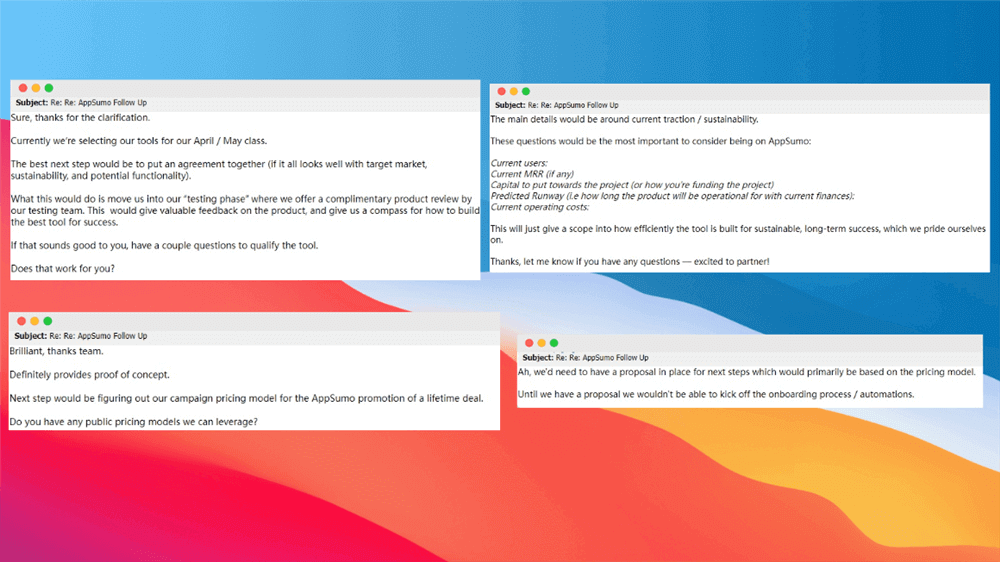Image resolution: width=1000 pixels, height=562 pixels.
Task: Click 'Definitely provides proof of concept.' line
Action: coord(89,375)
